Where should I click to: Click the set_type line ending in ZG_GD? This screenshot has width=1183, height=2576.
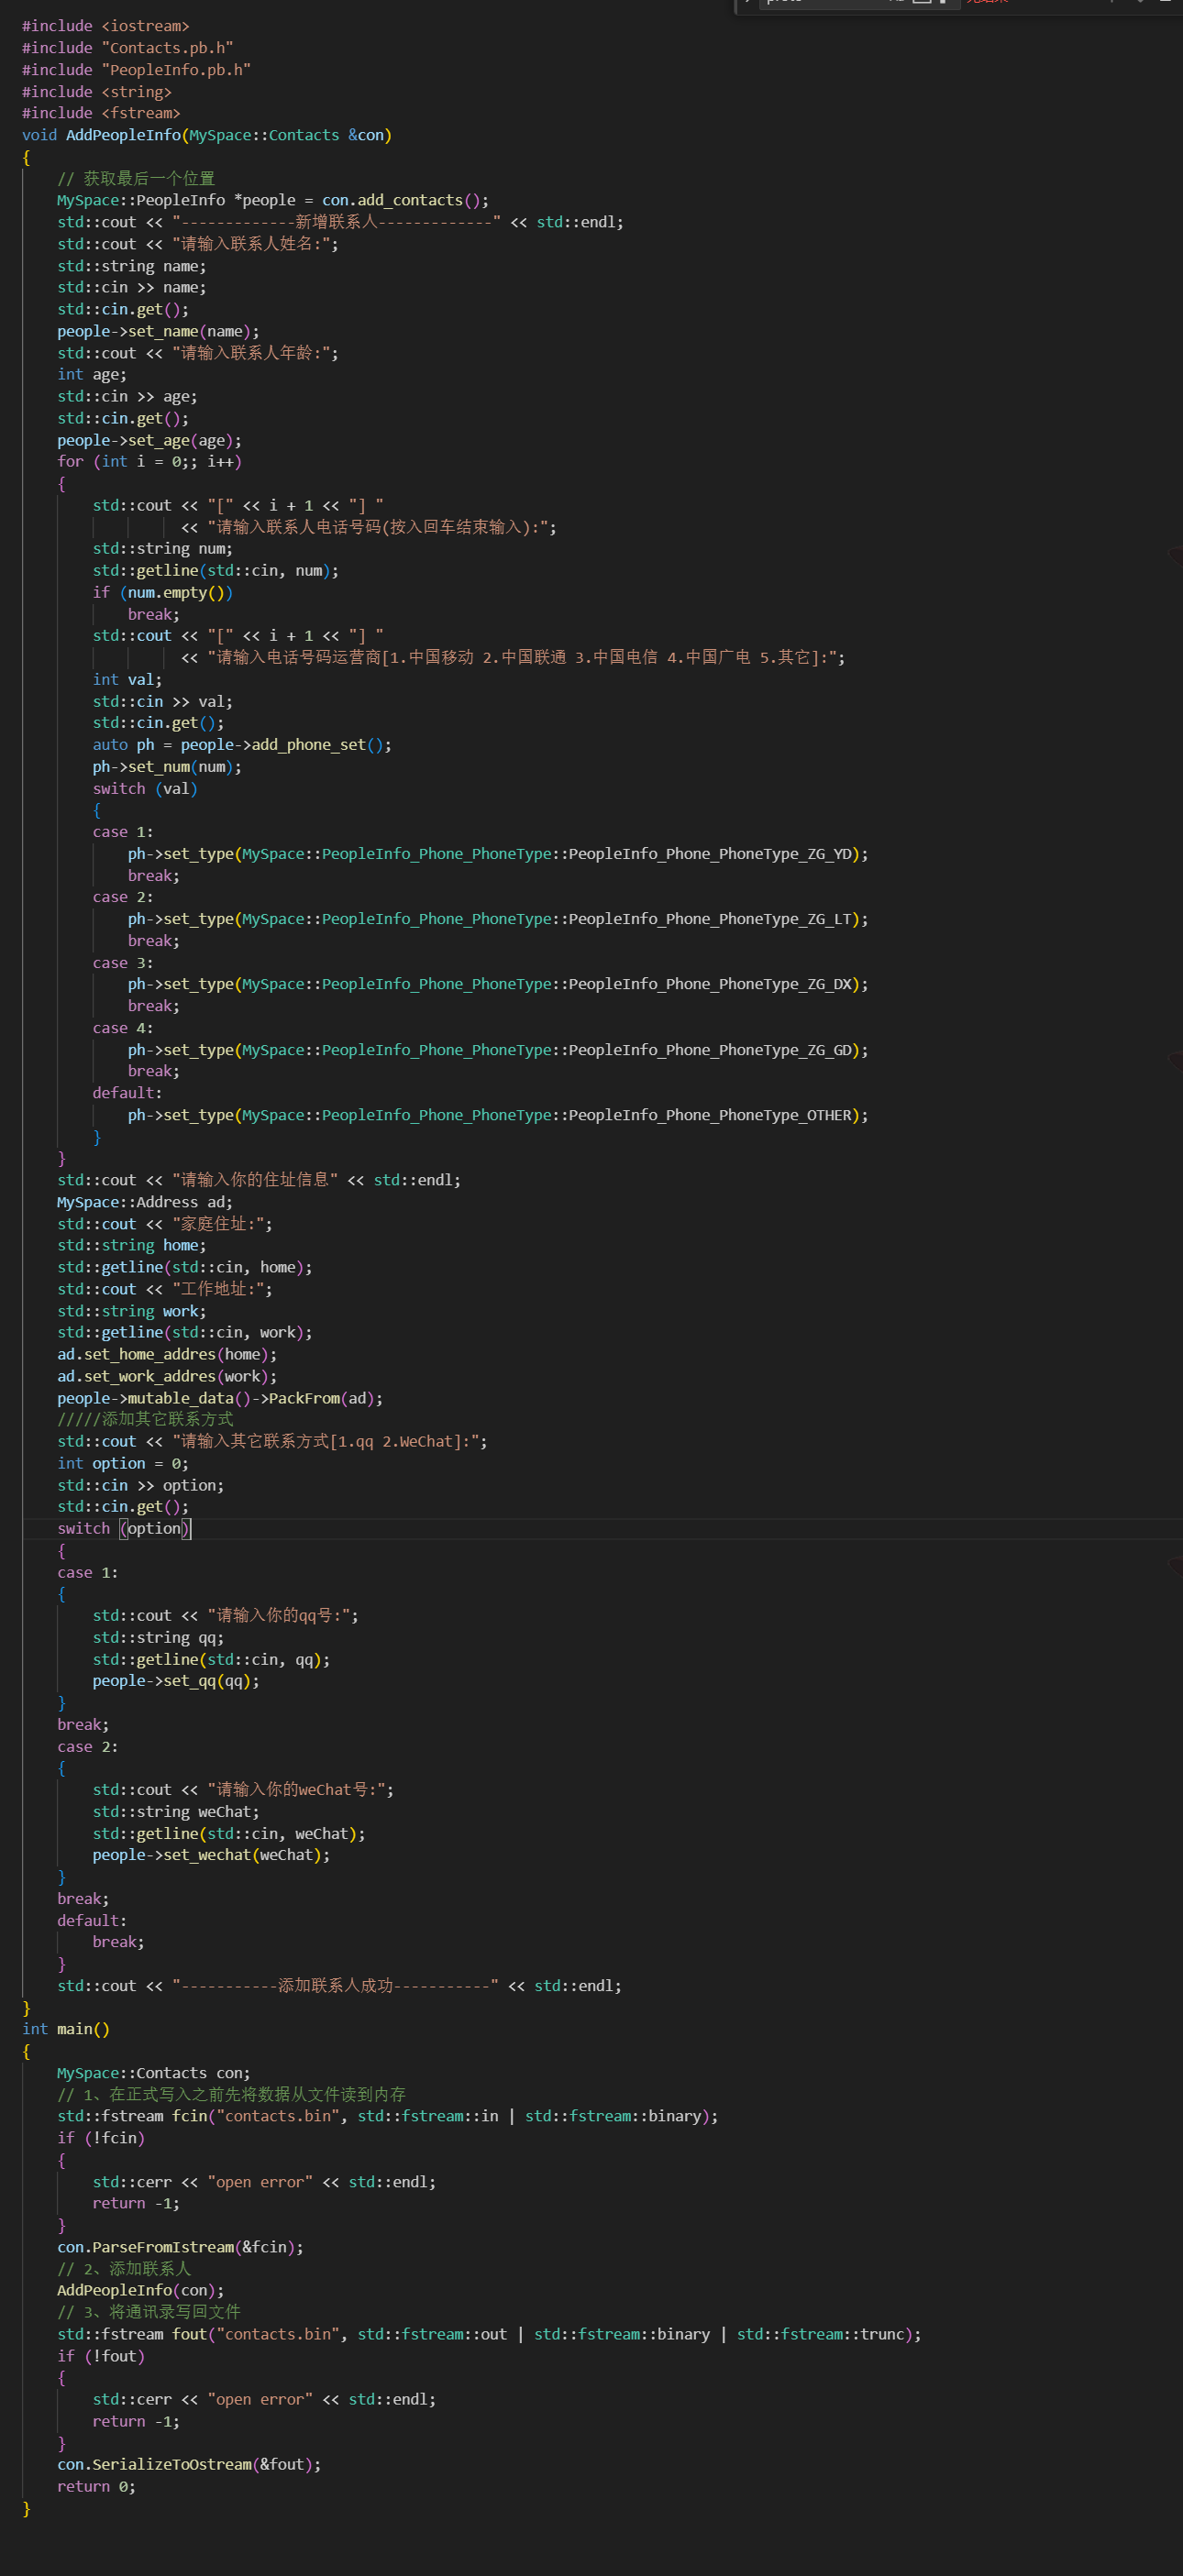tap(498, 1049)
